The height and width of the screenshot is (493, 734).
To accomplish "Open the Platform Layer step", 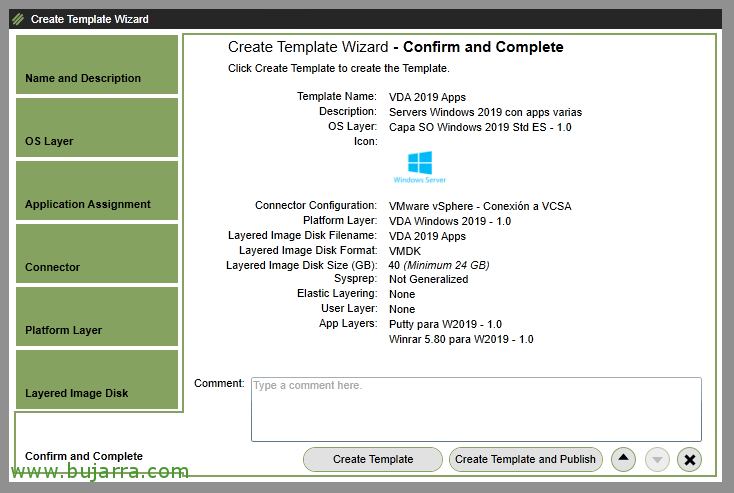I will click(97, 316).
